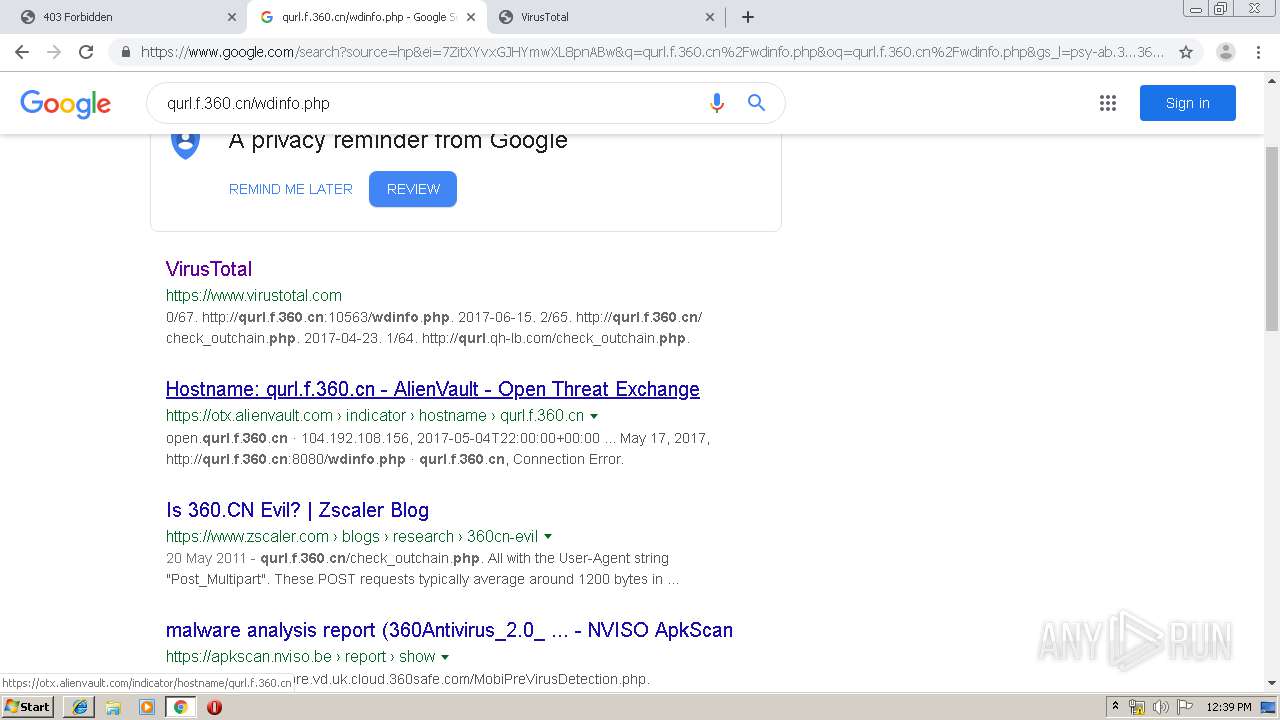
Task: Click the privacy reminder from Google heading
Action: (398, 140)
